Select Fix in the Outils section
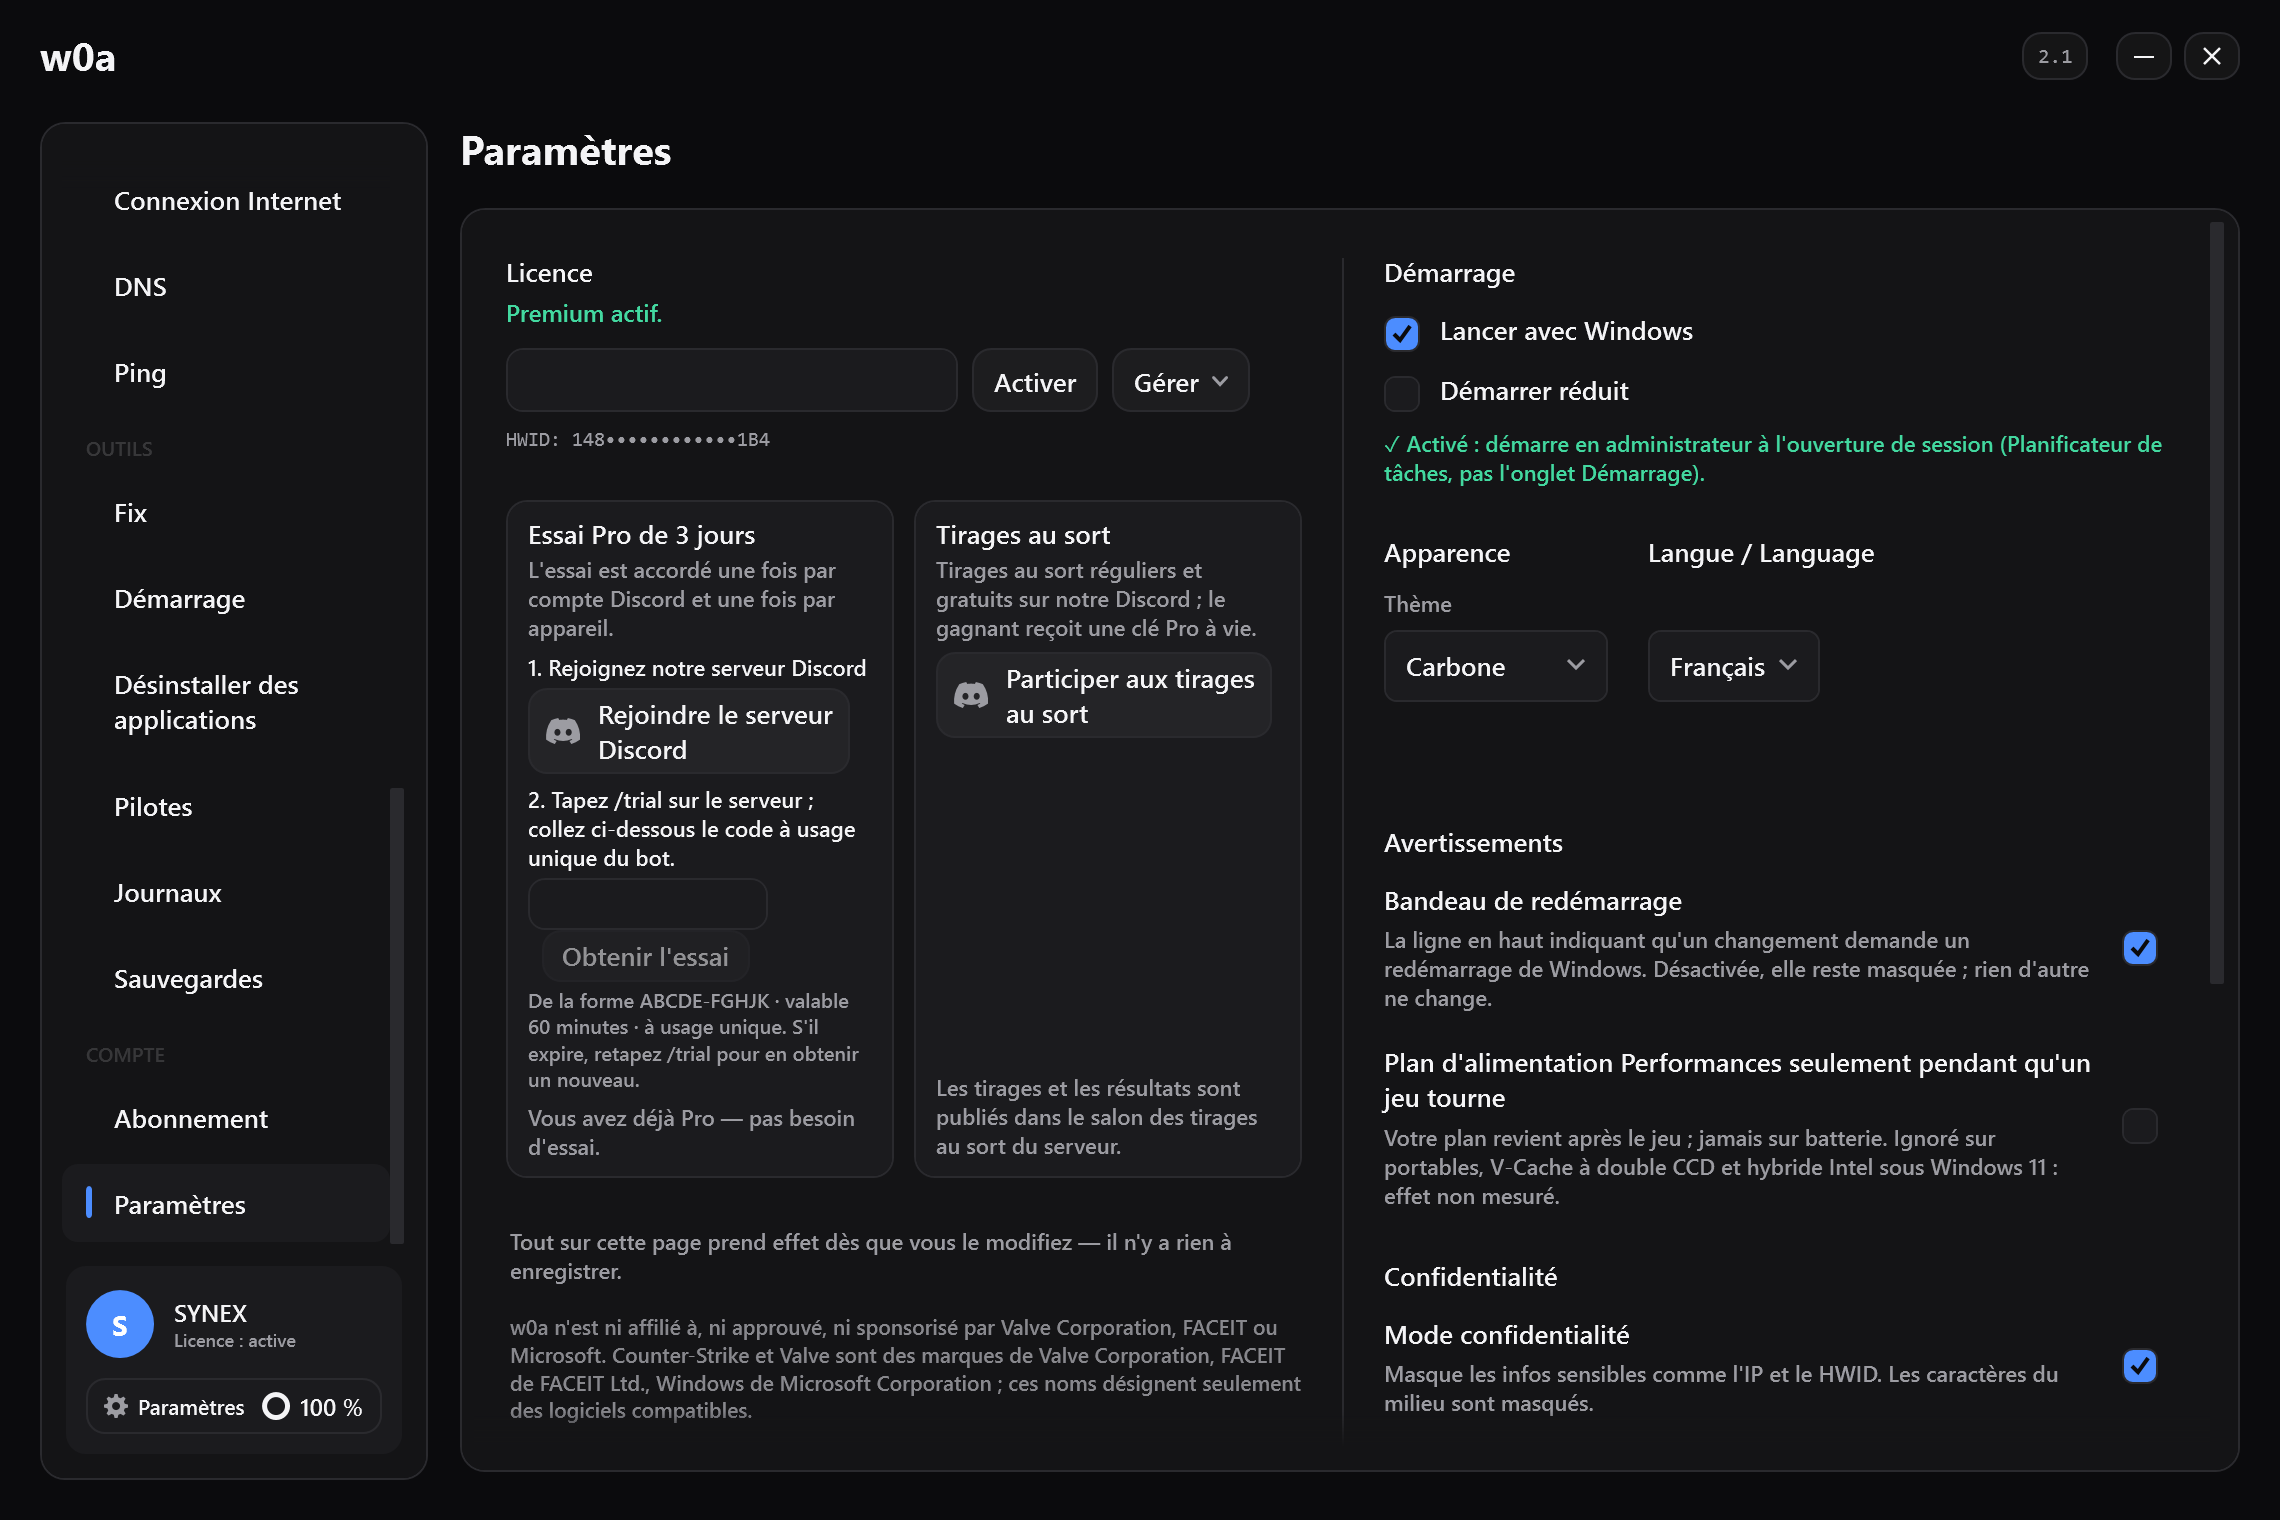 click(226, 513)
